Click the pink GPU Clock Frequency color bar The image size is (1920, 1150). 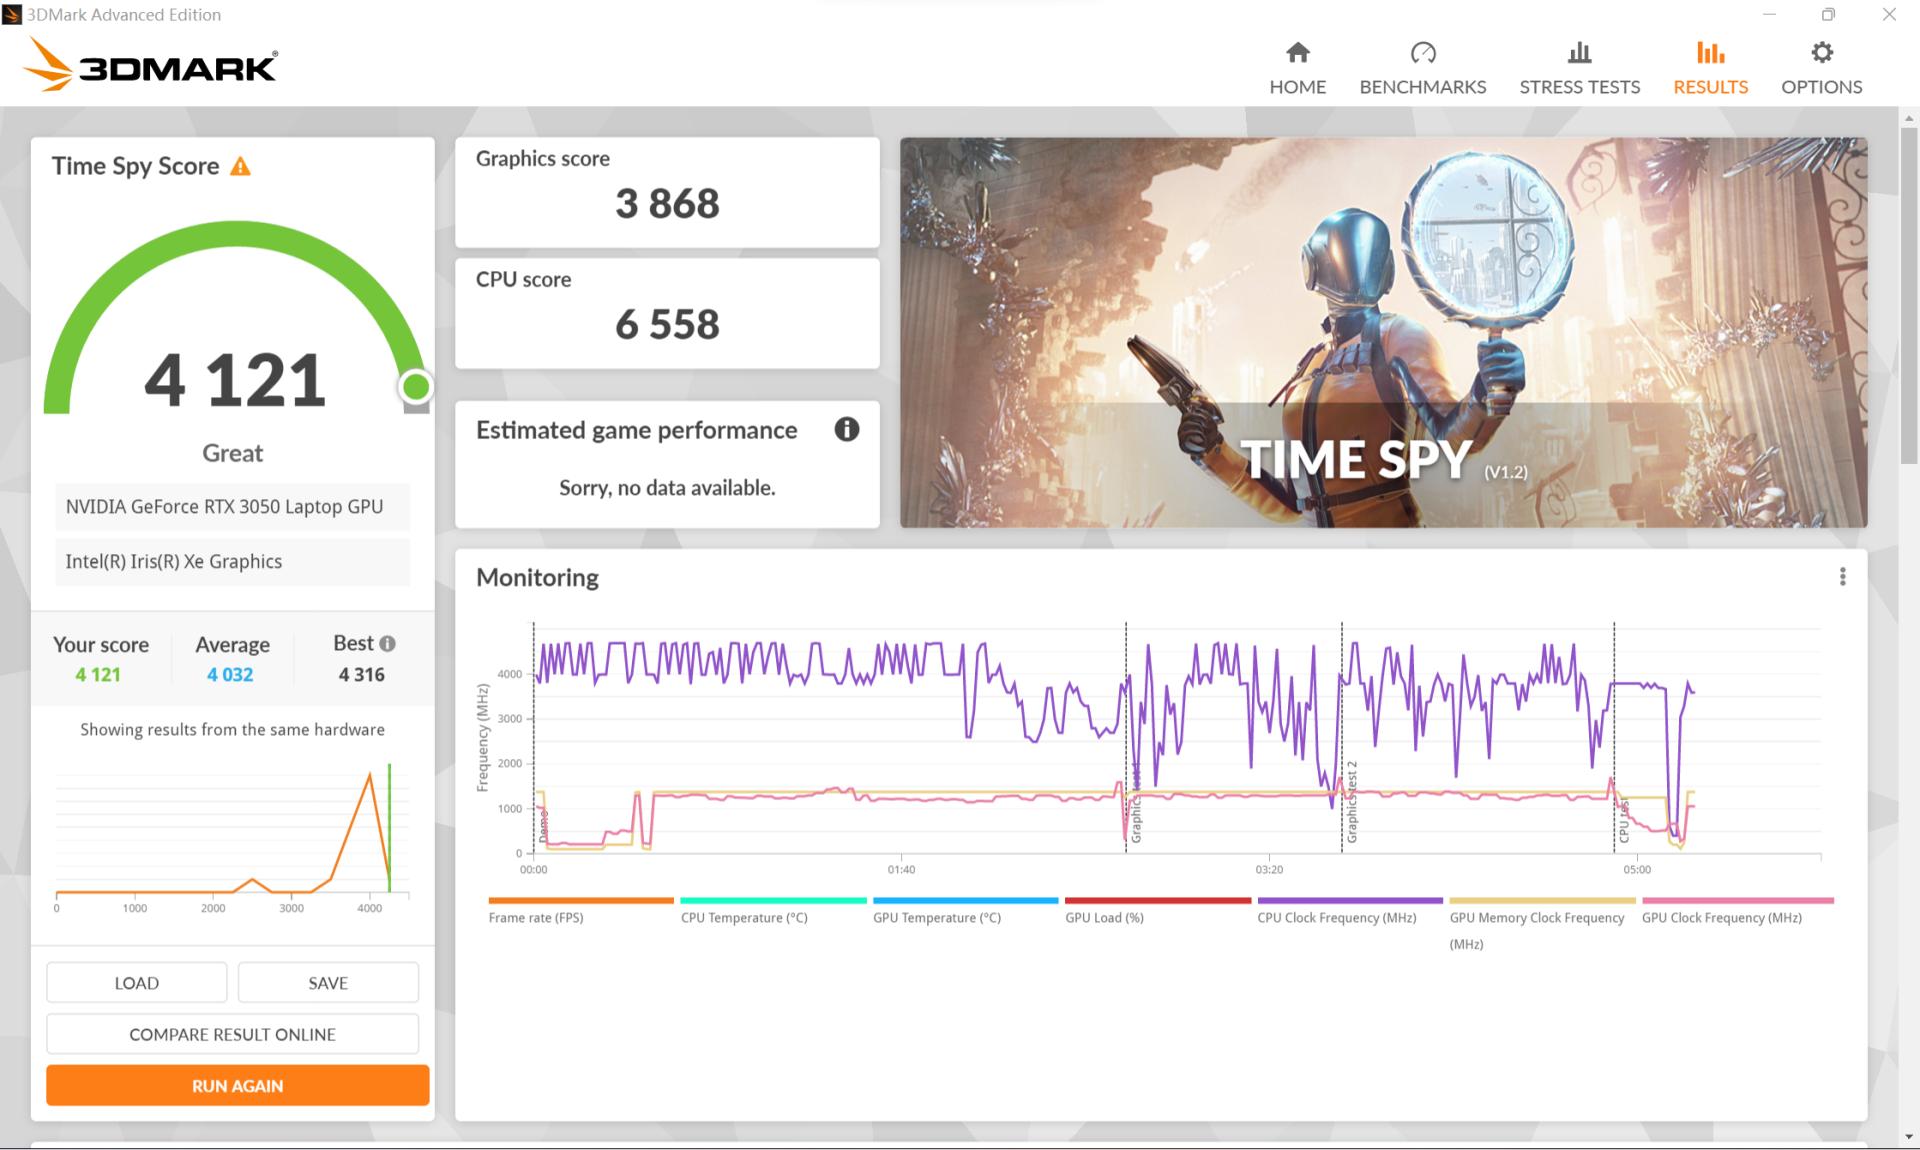click(x=1738, y=900)
